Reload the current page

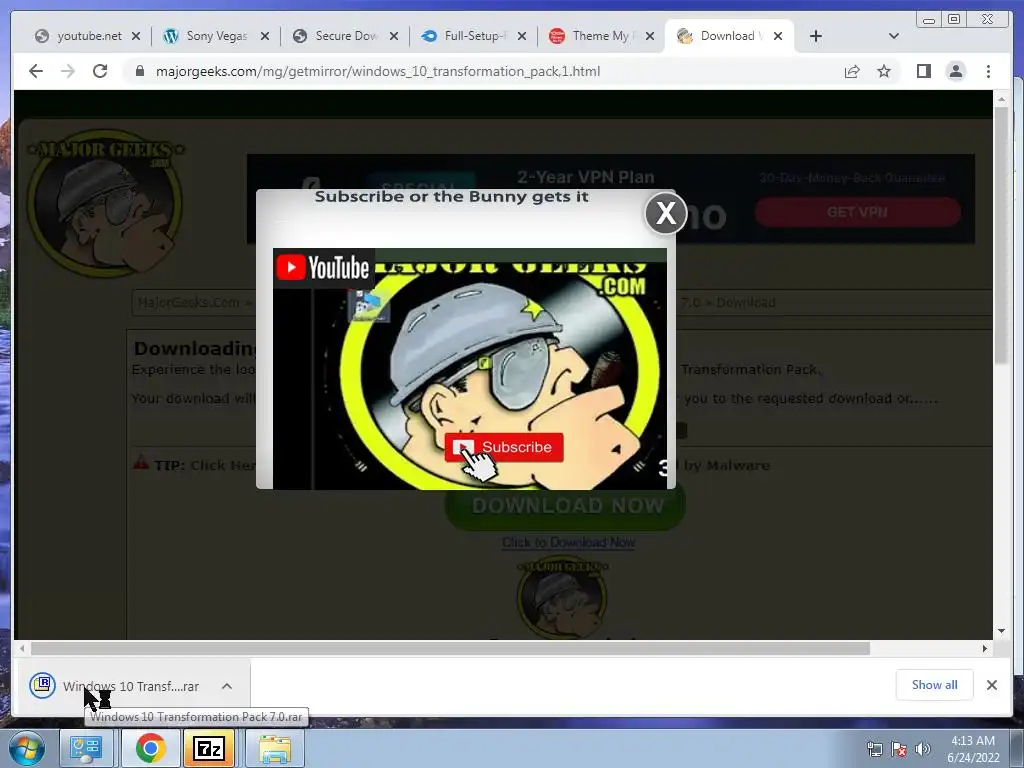click(x=100, y=71)
